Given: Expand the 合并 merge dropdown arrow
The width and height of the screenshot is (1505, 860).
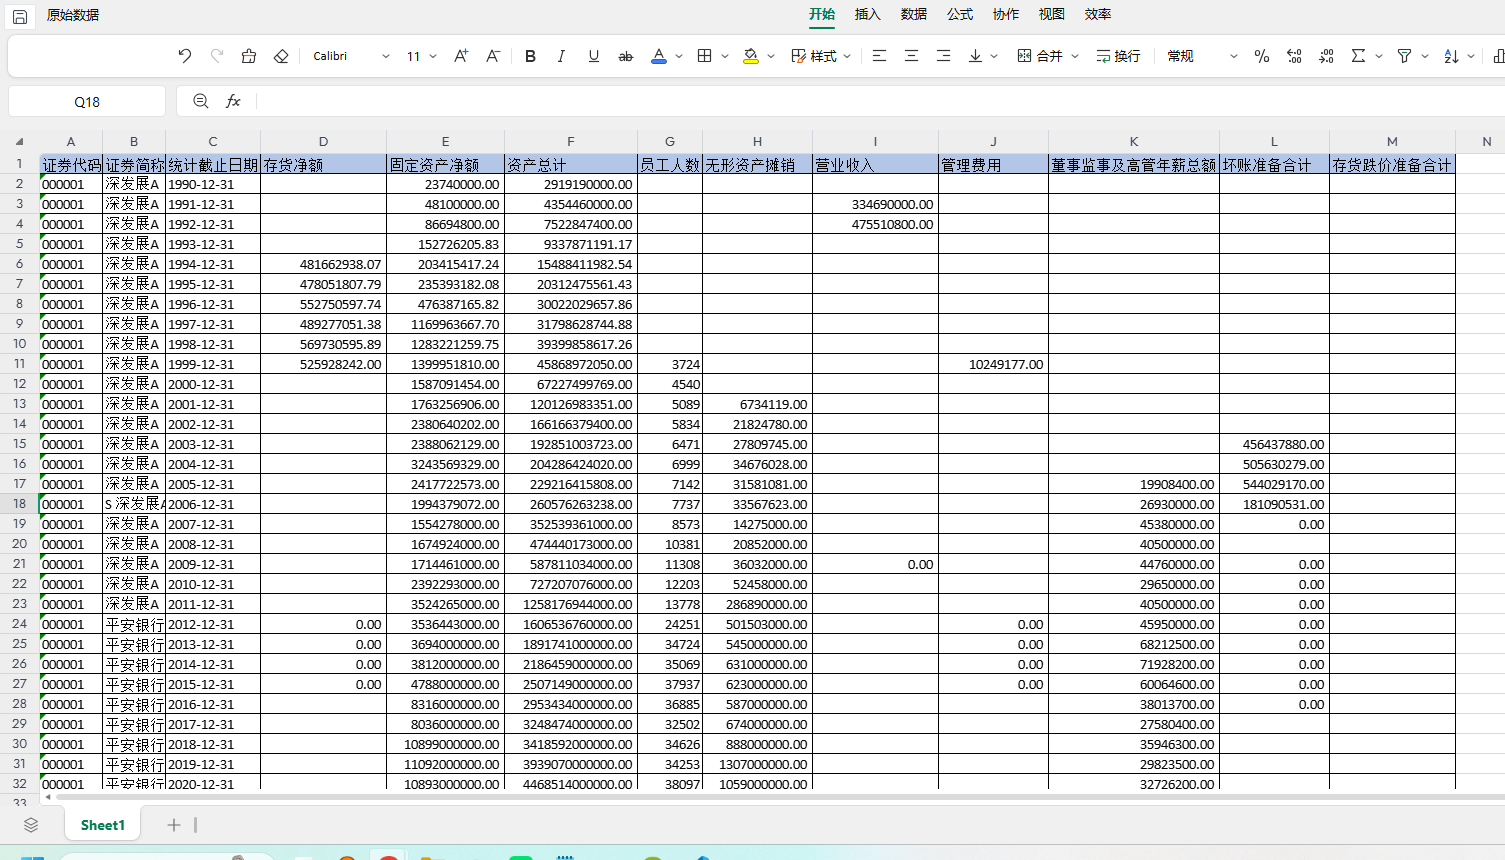Looking at the screenshot, I should [x=1075, y=56].
